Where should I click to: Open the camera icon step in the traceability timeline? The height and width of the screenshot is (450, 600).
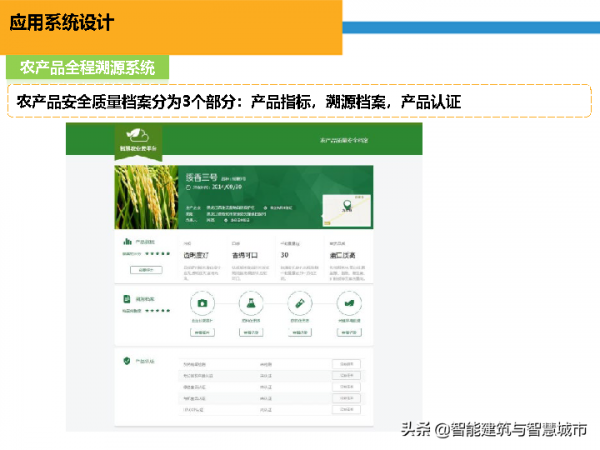(202, 303)
